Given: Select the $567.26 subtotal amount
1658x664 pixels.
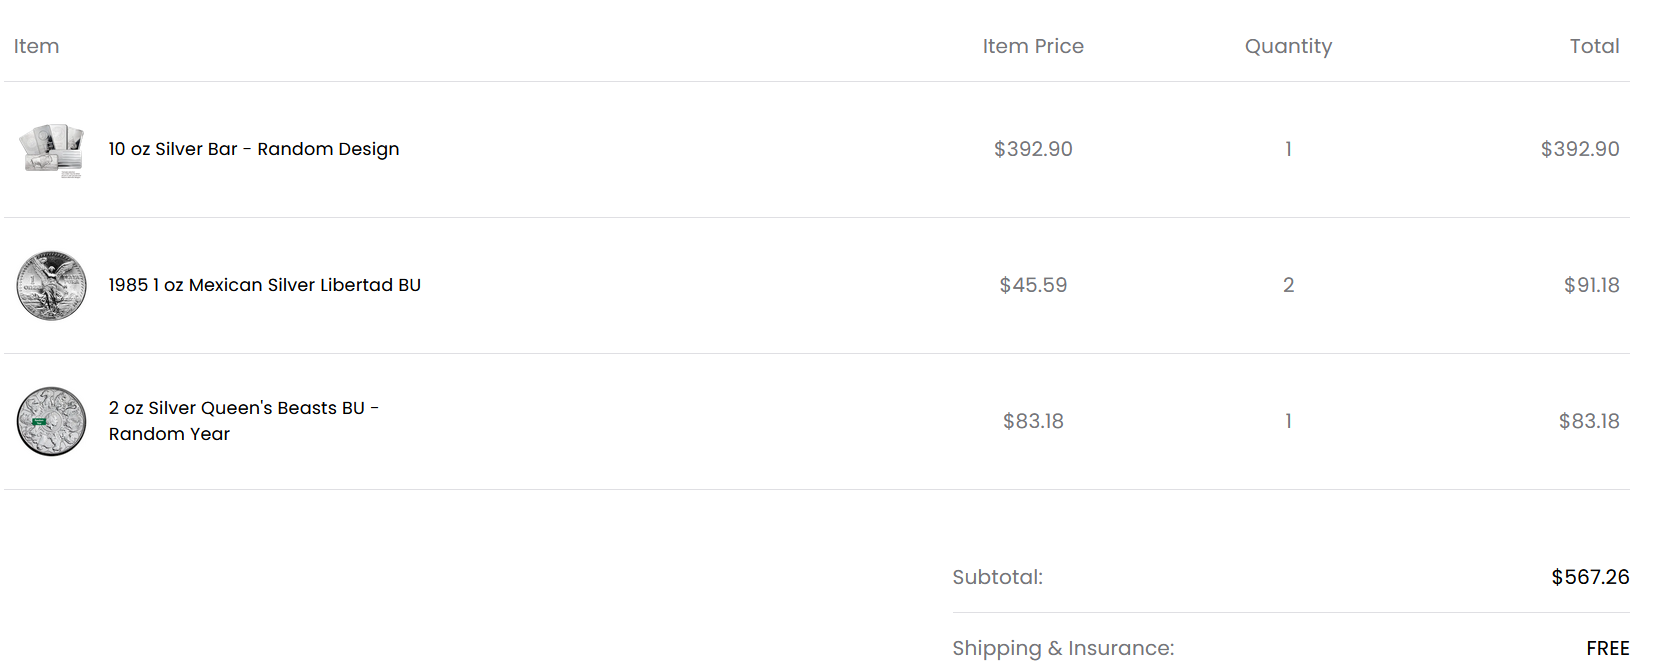Looking at the screenshot, I should click(x=1590, y=577).
